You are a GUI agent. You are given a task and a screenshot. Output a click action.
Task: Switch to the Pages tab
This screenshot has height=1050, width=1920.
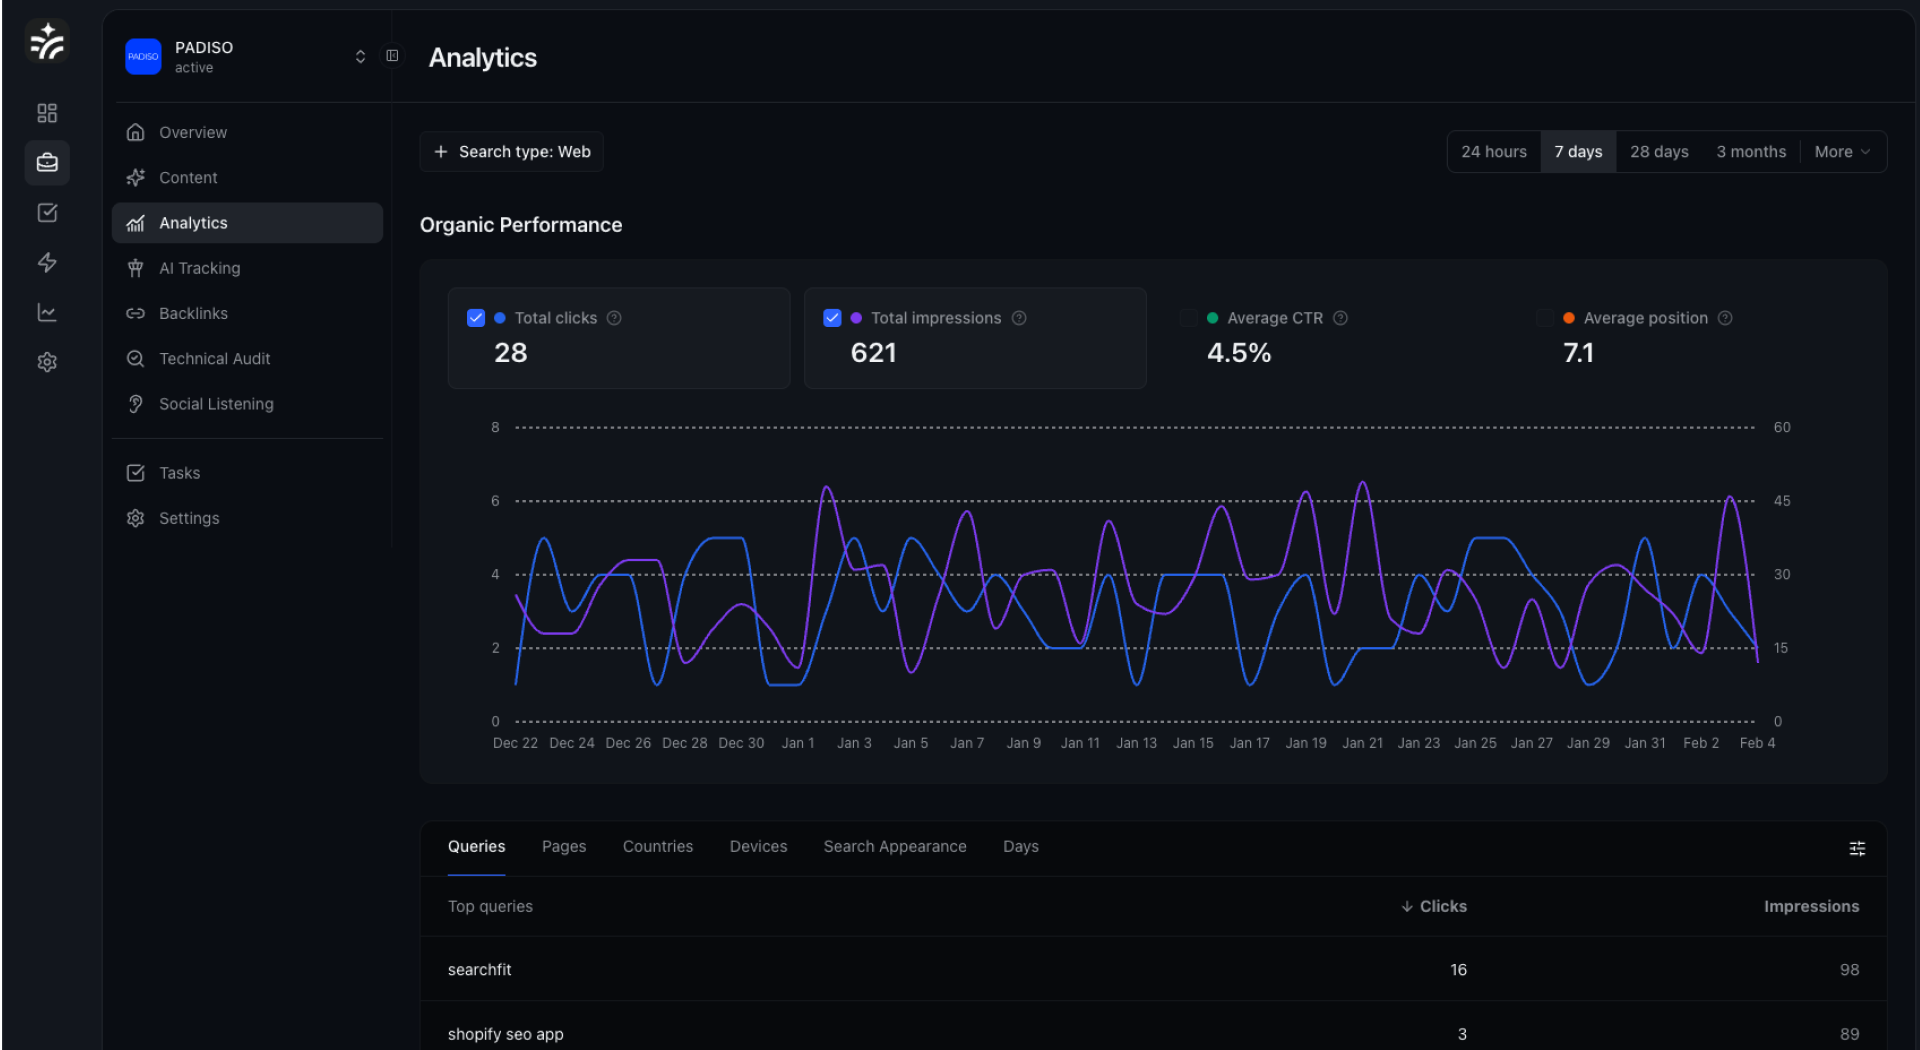click(564, 846)
